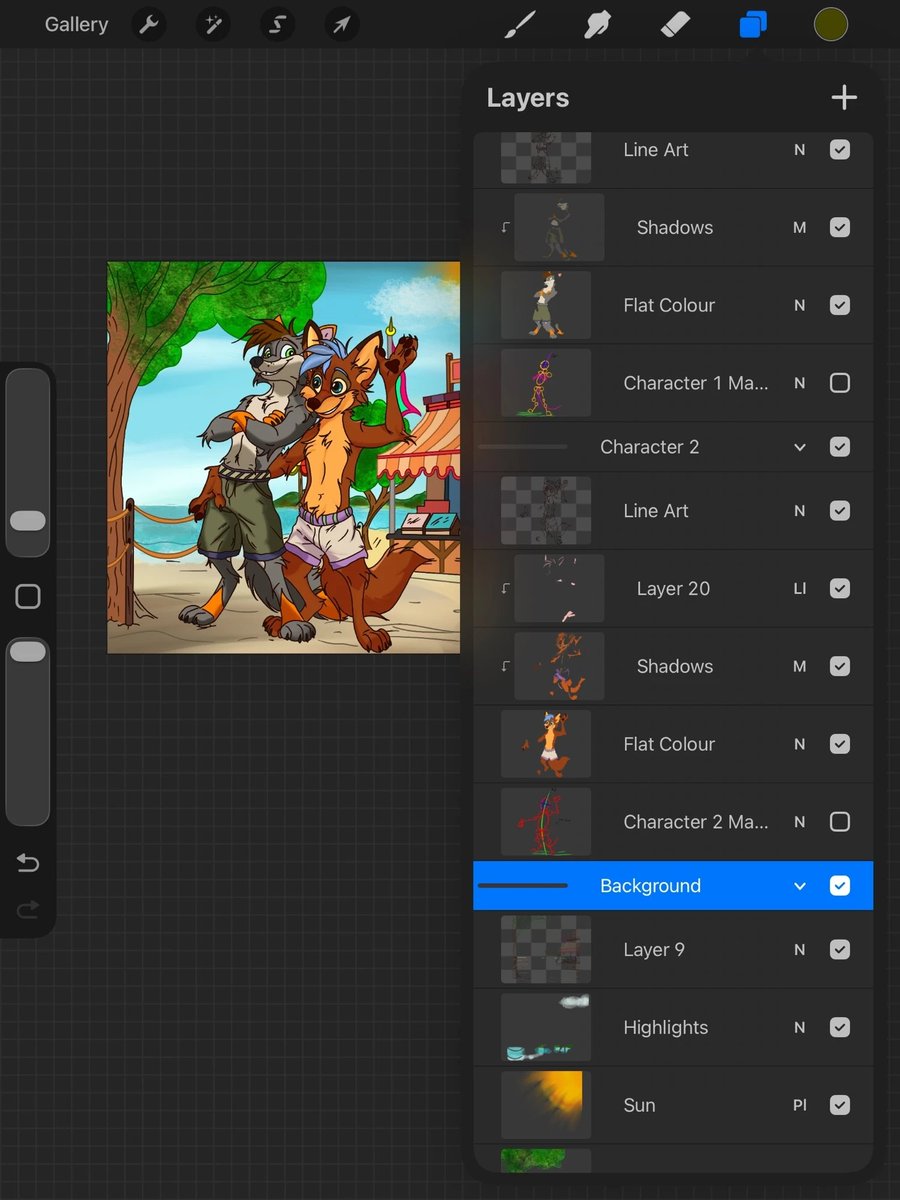Viewport: 900px width, 1200px height.
Task: Open the Adjustments magic wand menu
Action: (212, 25)
